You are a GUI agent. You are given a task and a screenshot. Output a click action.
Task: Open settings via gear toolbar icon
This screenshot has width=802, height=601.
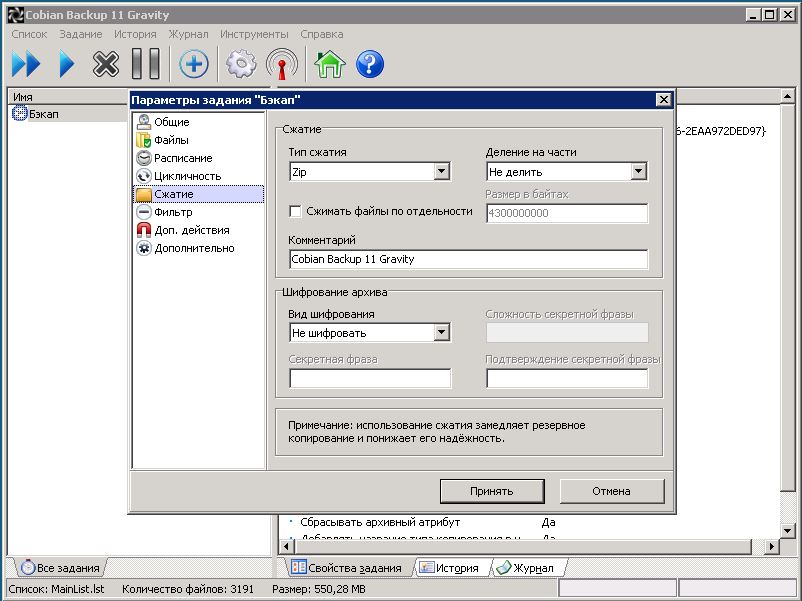[241, 64]
